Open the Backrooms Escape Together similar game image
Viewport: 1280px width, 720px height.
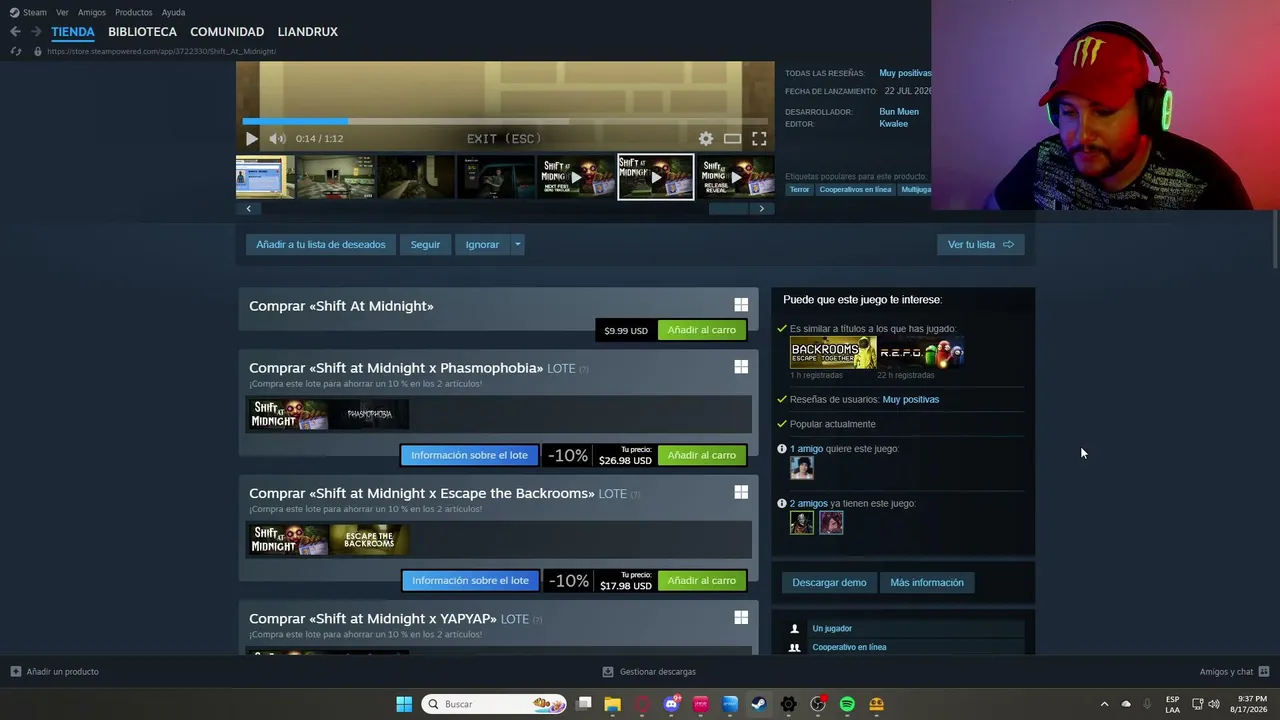pos(833,353)
